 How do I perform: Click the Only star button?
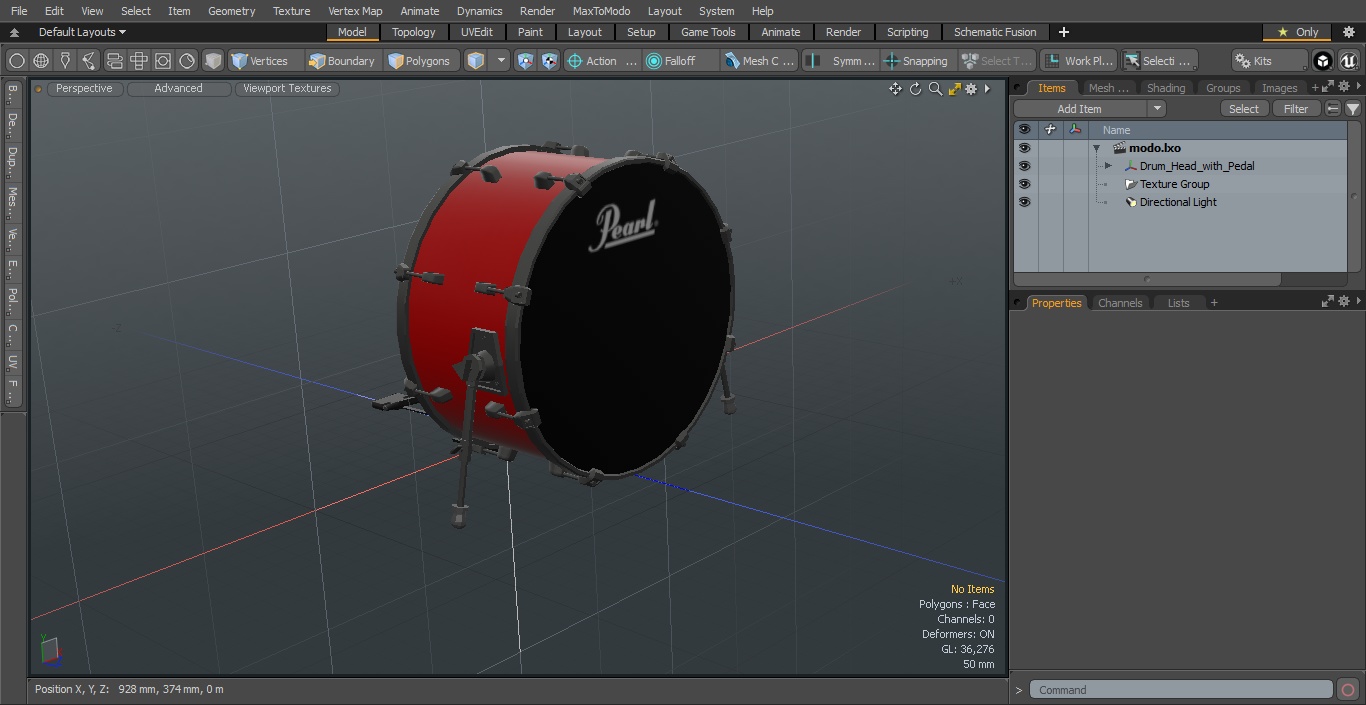click(x=1297, y=32)
